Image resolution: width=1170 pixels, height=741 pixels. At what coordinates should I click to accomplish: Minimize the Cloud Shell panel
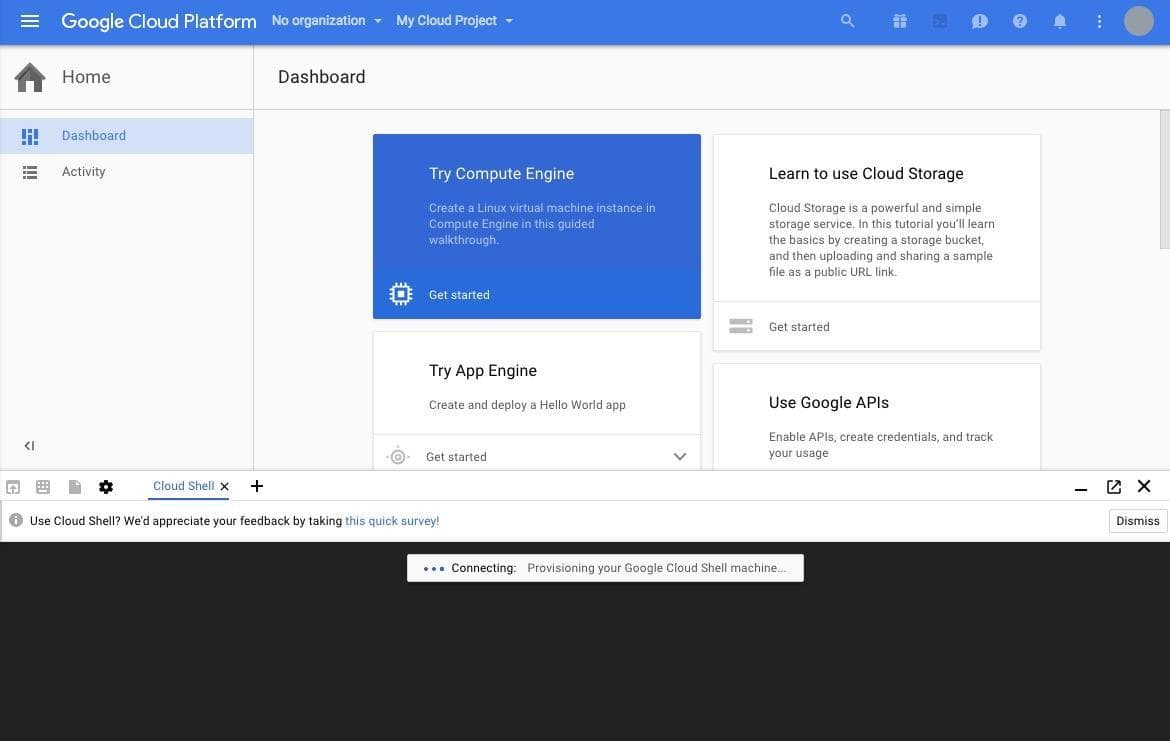pos(1080,489)
